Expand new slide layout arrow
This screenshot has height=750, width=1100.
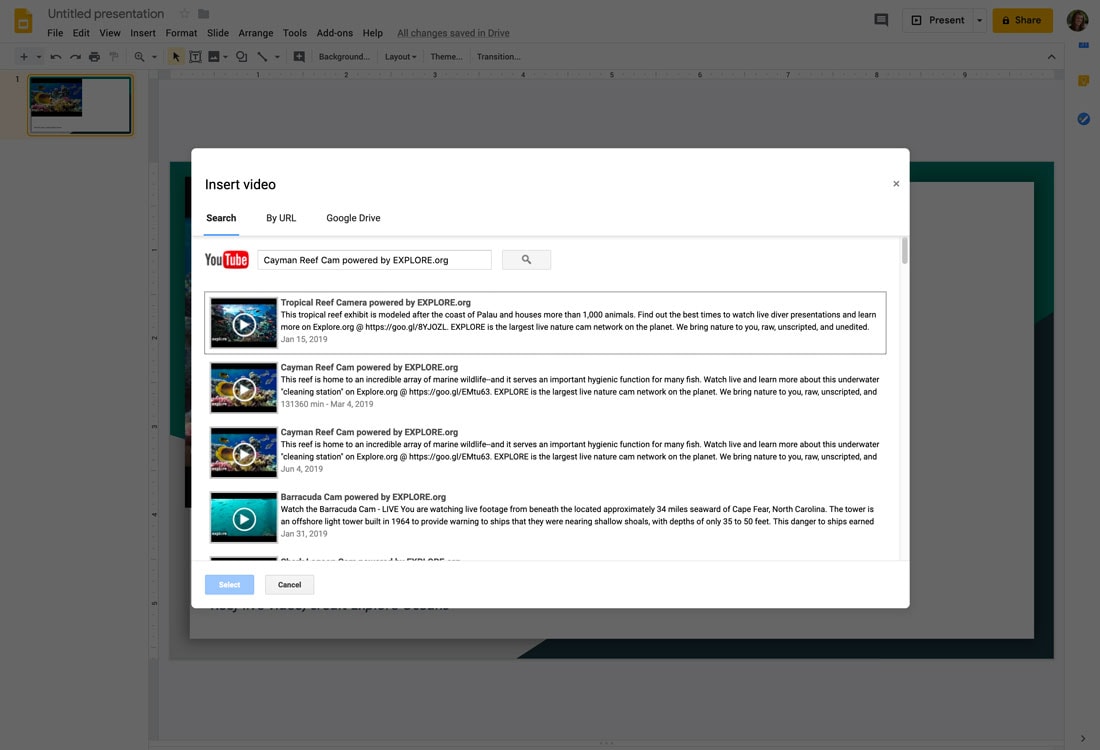tap(39, 57)
